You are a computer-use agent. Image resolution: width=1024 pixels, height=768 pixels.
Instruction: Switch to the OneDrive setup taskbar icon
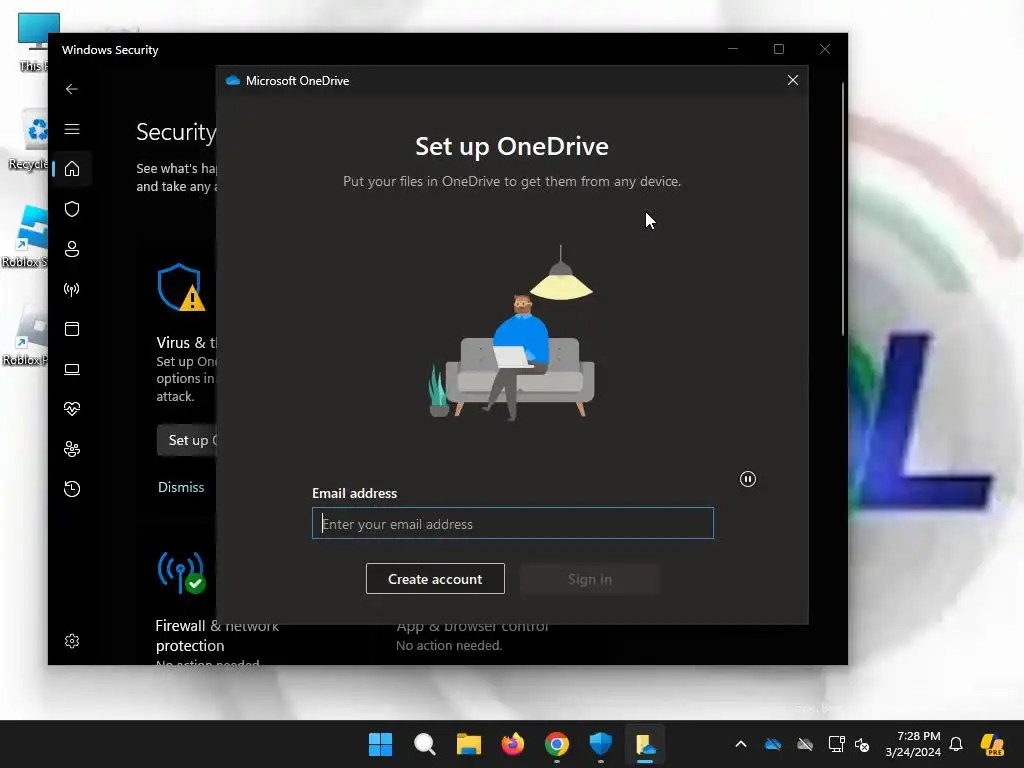click(645, 744)
